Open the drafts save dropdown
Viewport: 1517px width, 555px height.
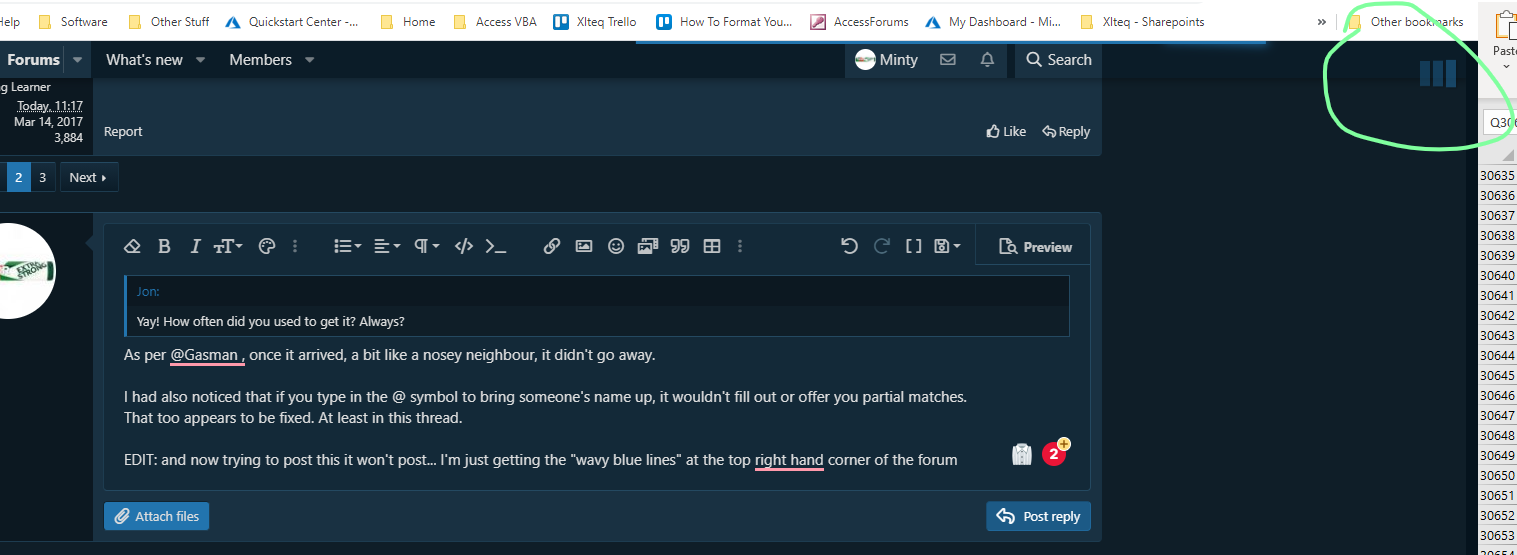[946, 246]
